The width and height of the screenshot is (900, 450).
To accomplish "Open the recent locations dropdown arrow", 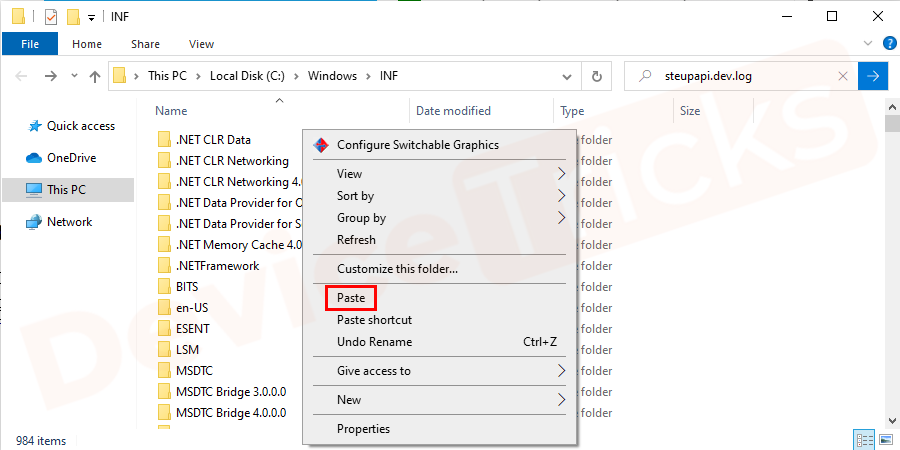I will pyautogui.click(x=74, y=76).
